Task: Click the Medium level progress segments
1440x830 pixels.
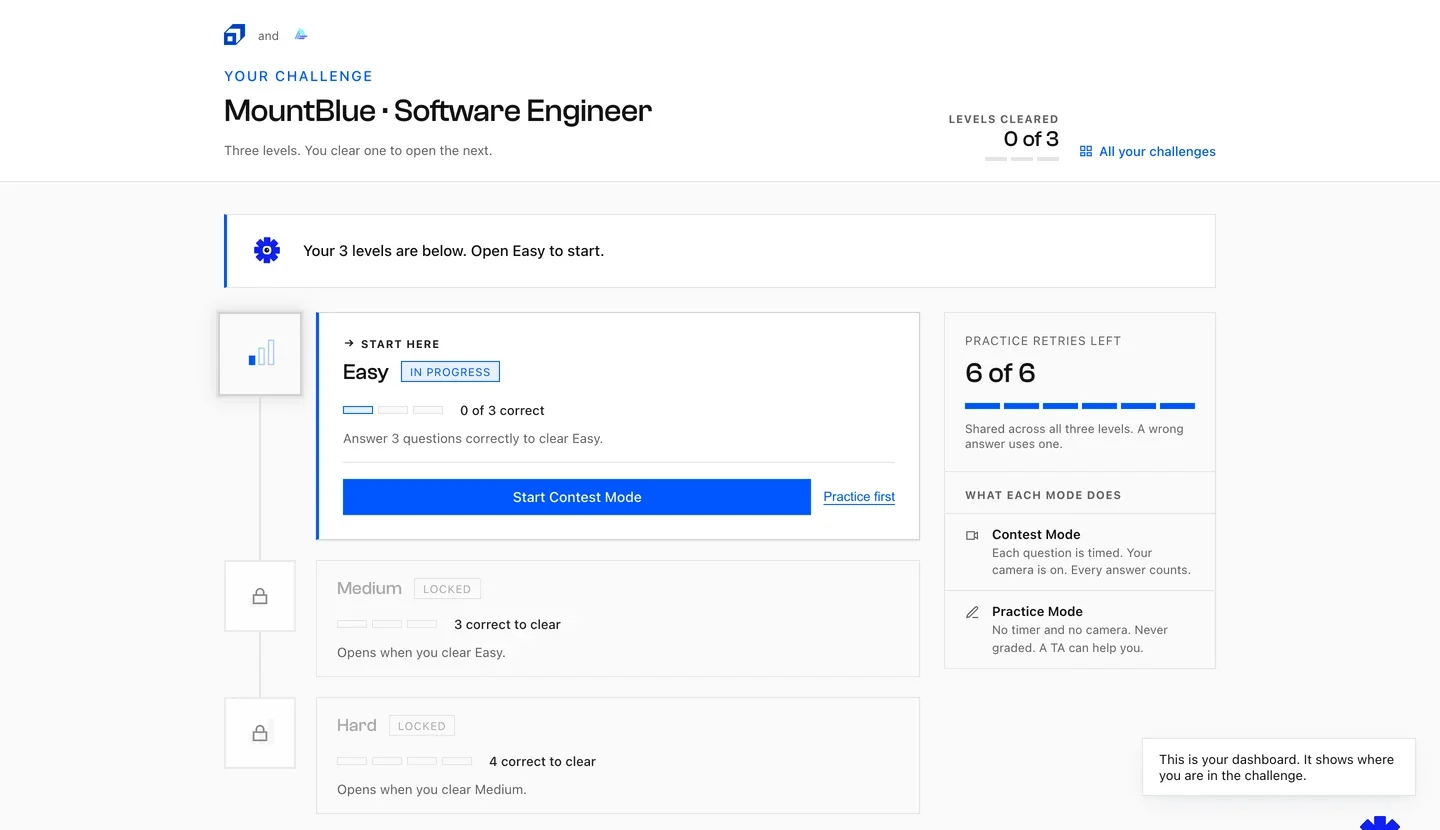Action: click(387, 624)
